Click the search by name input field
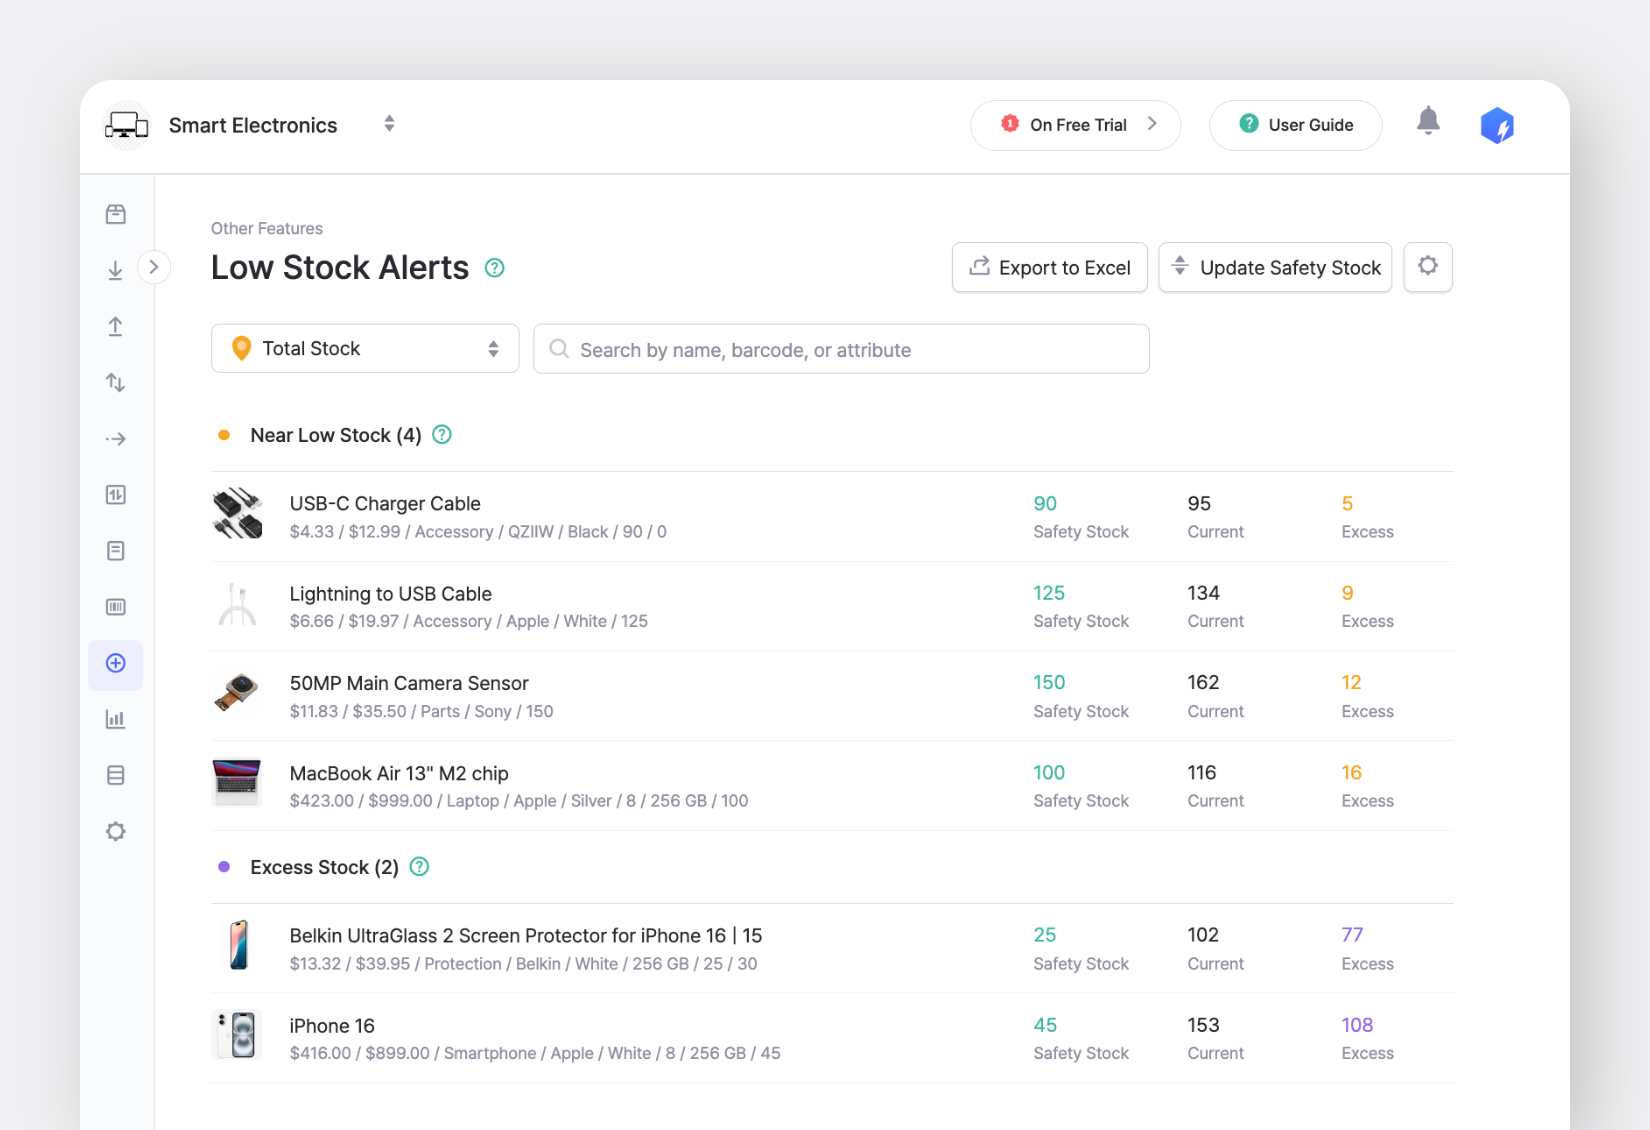 pyautogui.click(x=841, y=349)
